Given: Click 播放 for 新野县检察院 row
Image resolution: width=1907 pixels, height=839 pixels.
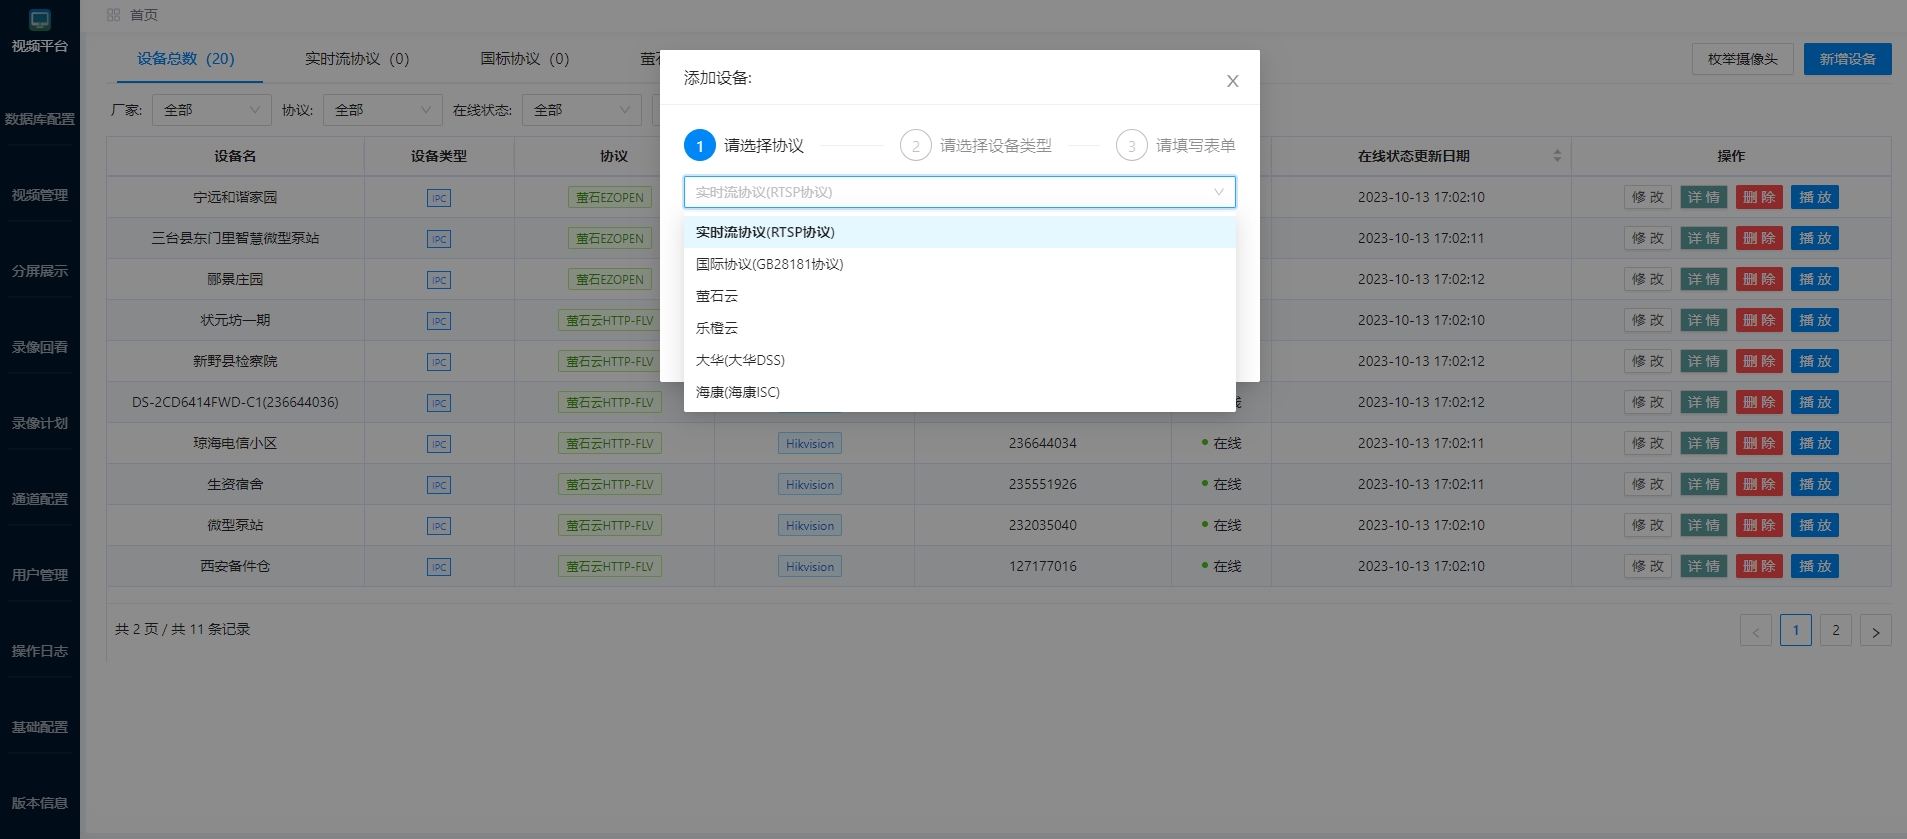Looking at the screenshot, I should (1815, 362).
